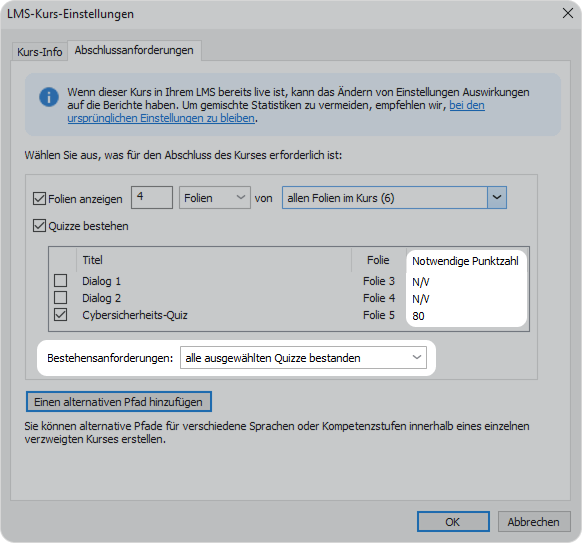Click the Notwendige Punktzahl column header
582x543 pixels.
[x=465, y=261]
